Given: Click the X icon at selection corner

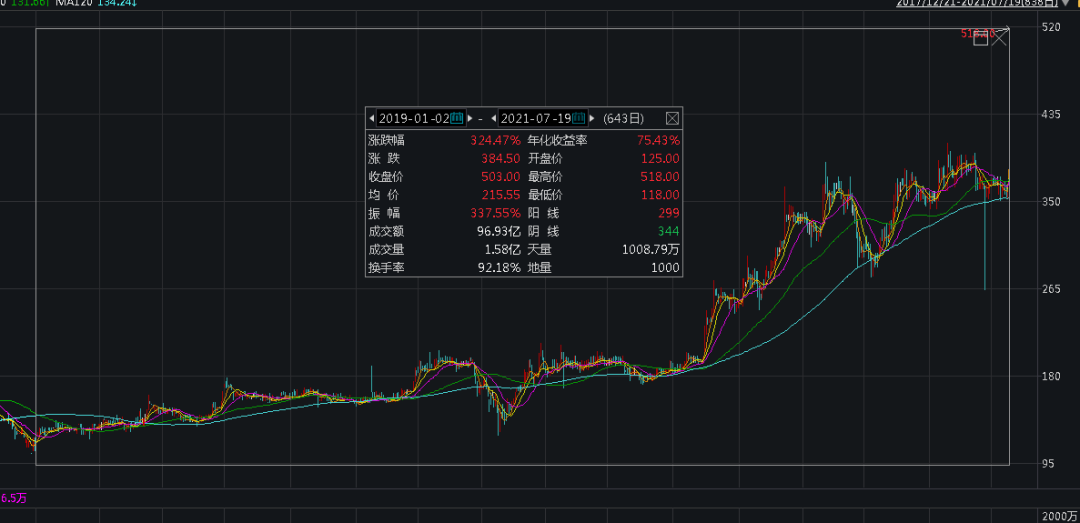Looking at the screenshot, I should point(998,39).
